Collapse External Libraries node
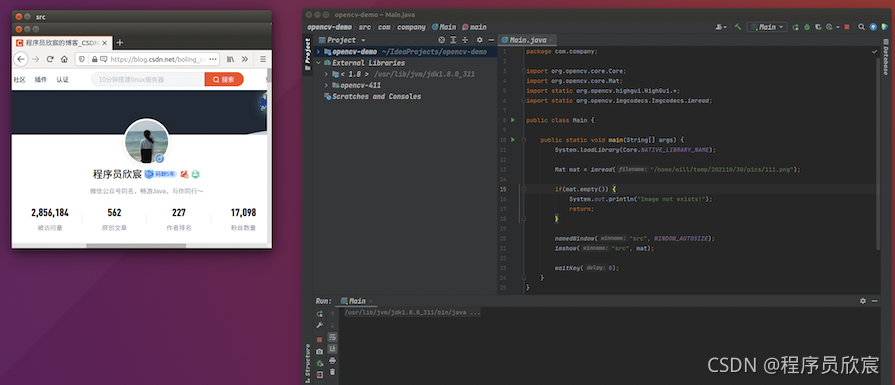 click(x=318, y=63)
